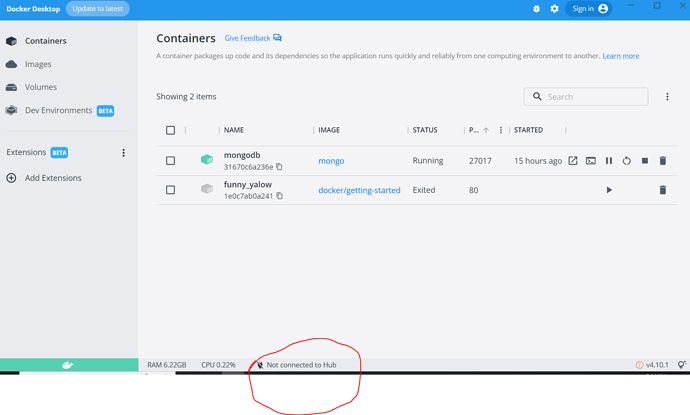Open the Learn more link

click(x=620, y=56)
